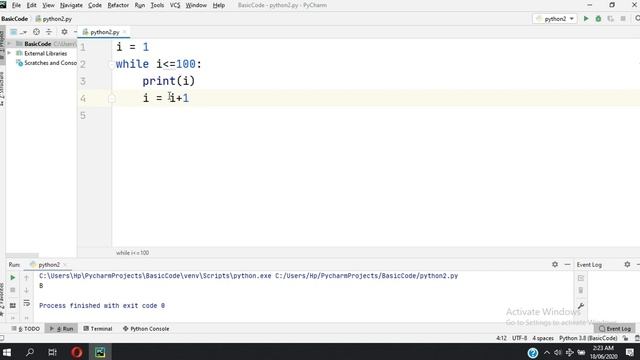Screen dimensions: 640x360
Task: Click the restore layout icon in Run panel
Action: tap(13, 305)
